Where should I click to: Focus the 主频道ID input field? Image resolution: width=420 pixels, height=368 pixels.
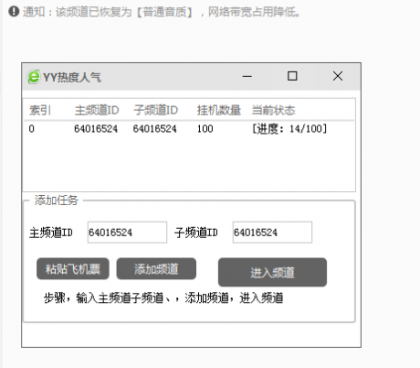coord(127,232)
